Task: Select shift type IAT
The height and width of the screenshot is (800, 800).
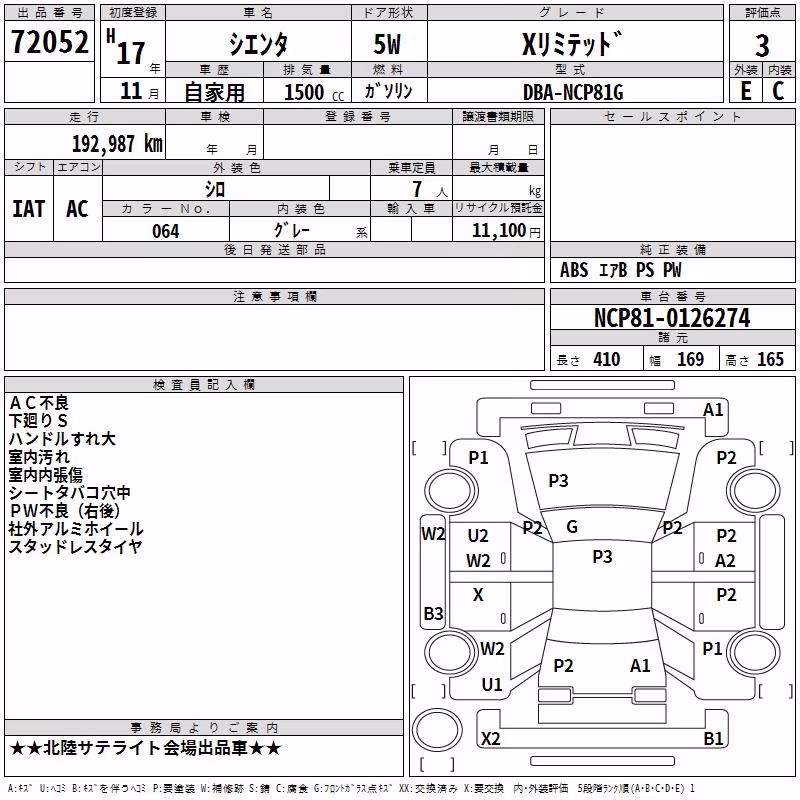Action: point(28,209)
